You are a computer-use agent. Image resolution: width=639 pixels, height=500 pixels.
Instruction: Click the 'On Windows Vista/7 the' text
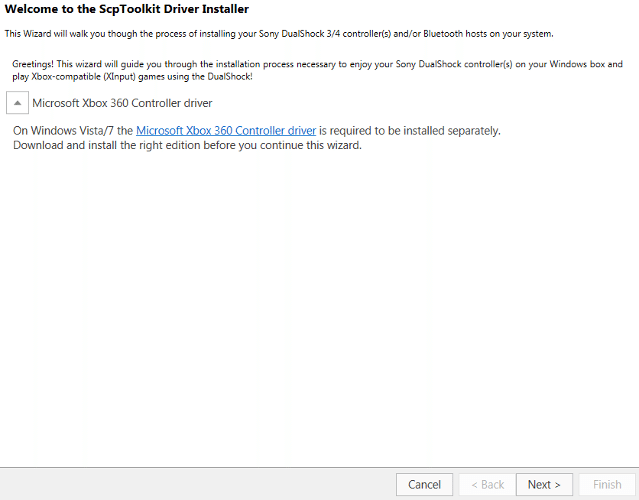tap(73, 131)
